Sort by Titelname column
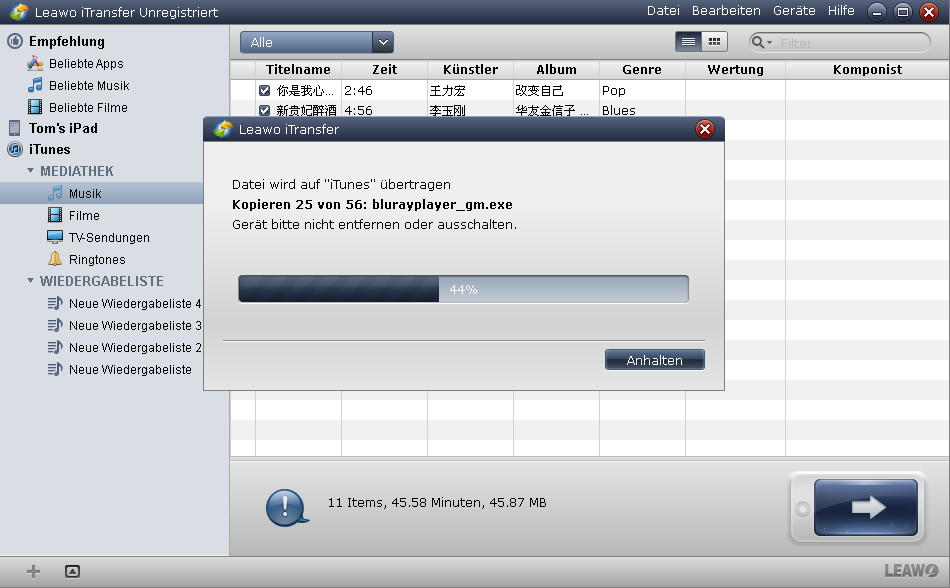950x588 pixels. click(x=298, y=70)
